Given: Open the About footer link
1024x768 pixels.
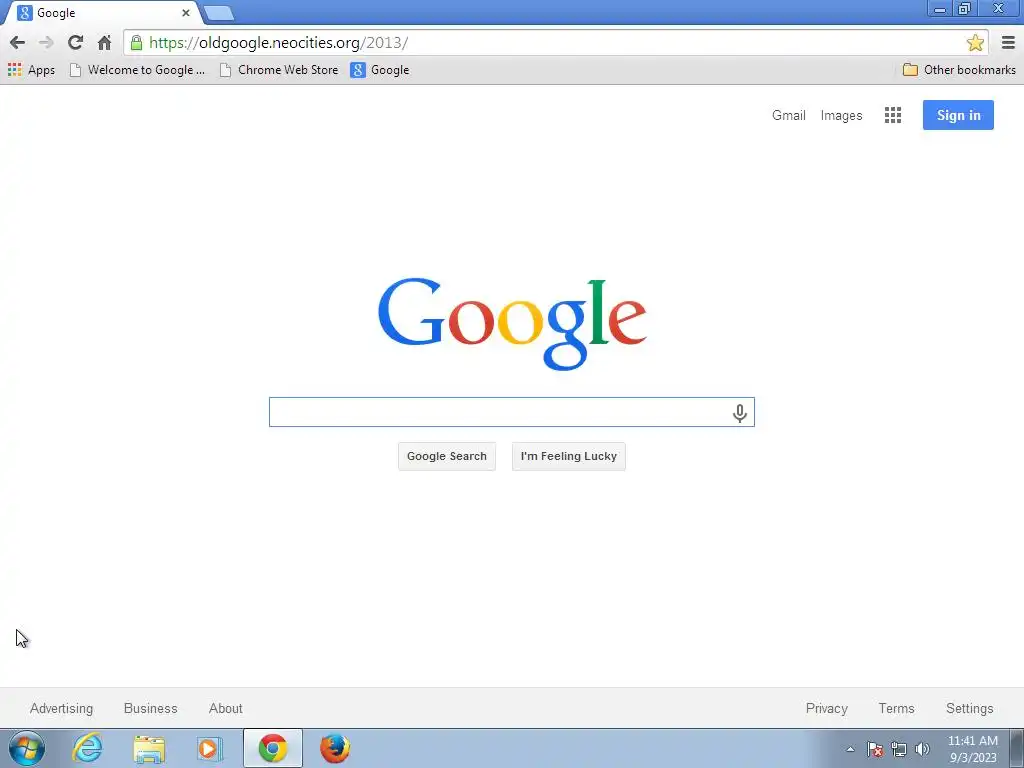Looking at the screenshot, I should coord(226,709).
